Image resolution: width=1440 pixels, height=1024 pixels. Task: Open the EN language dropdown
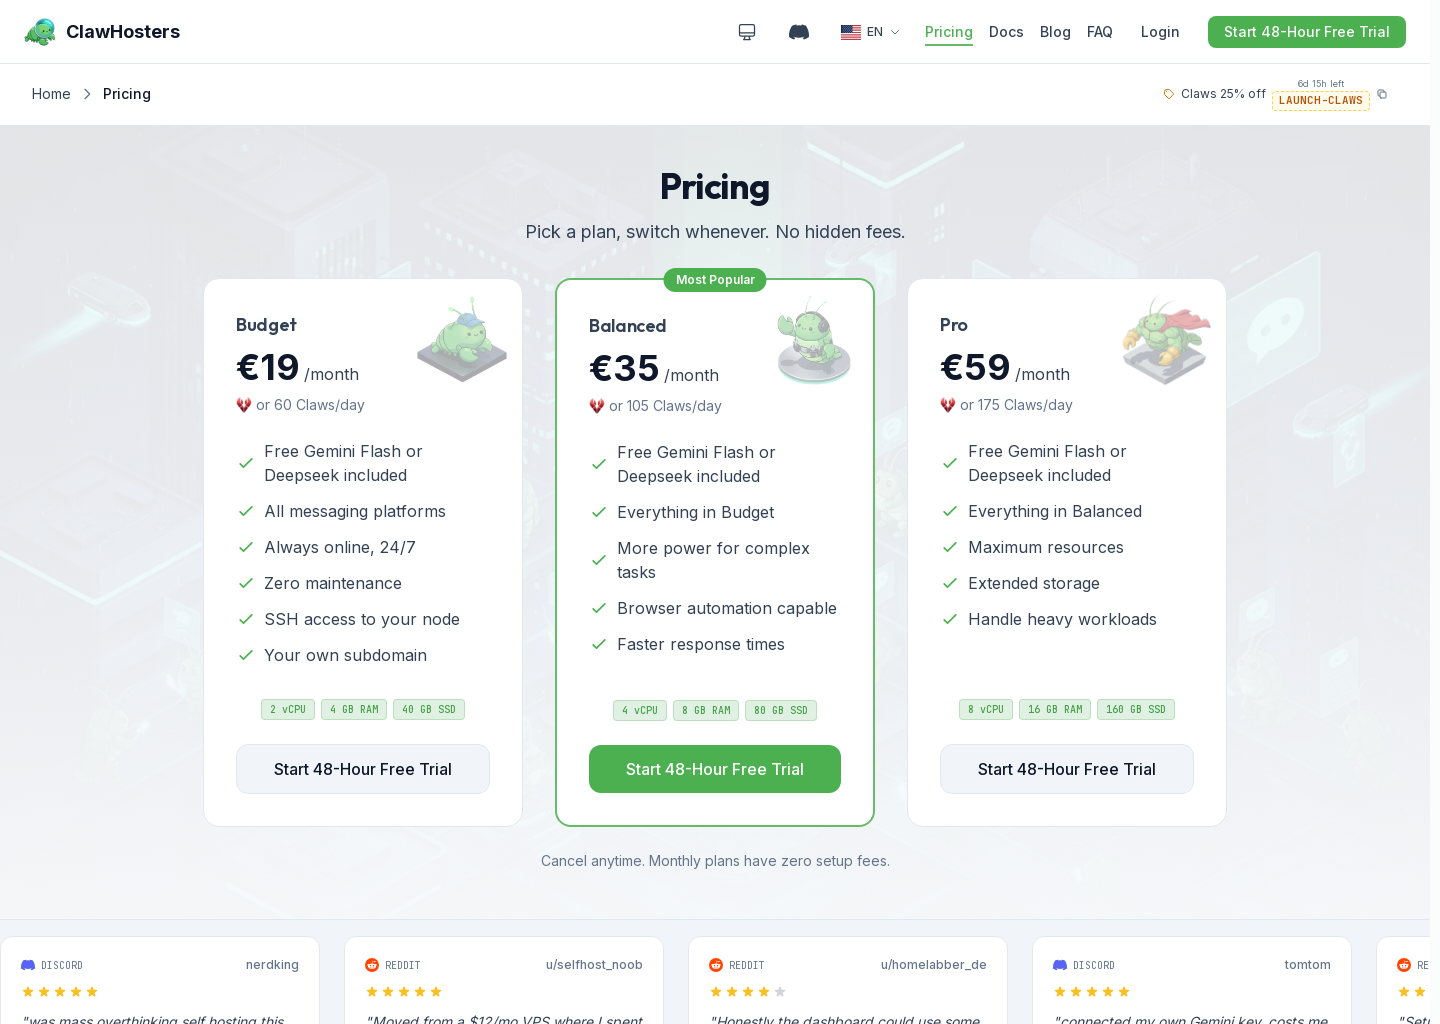875,31
